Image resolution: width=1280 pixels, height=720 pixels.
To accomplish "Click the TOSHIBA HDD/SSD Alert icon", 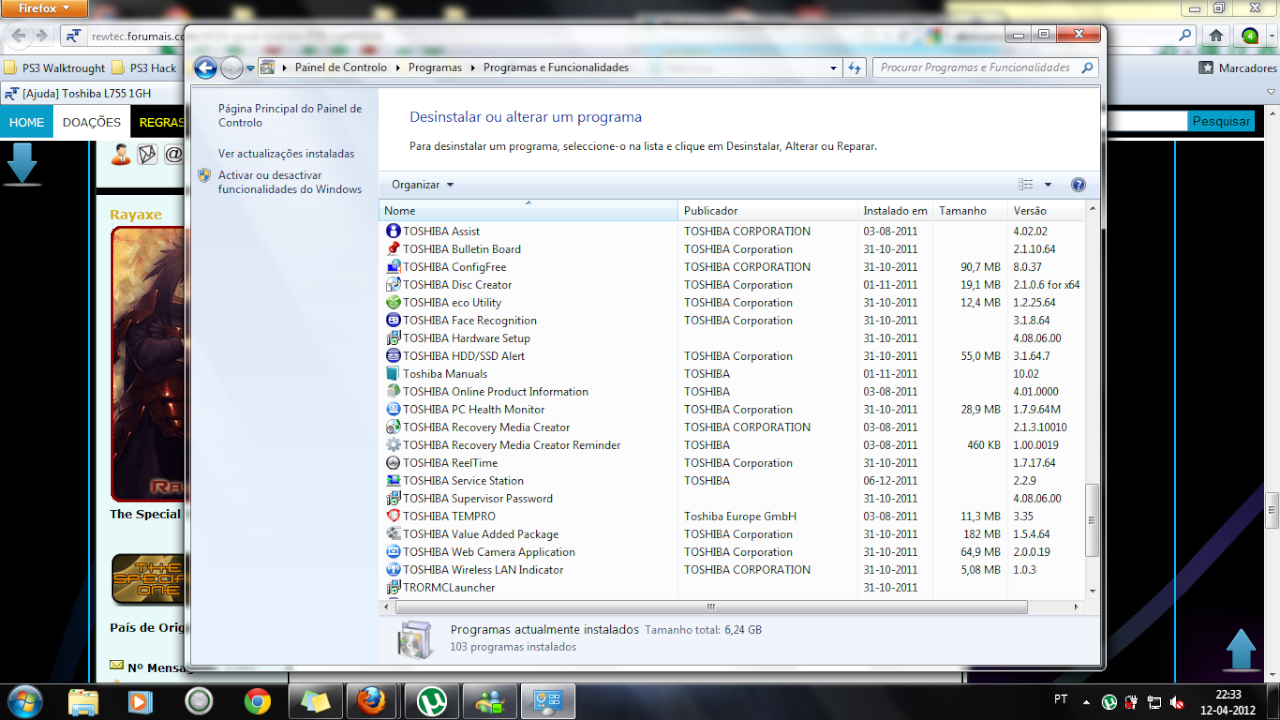I will [x=393, y=356].
